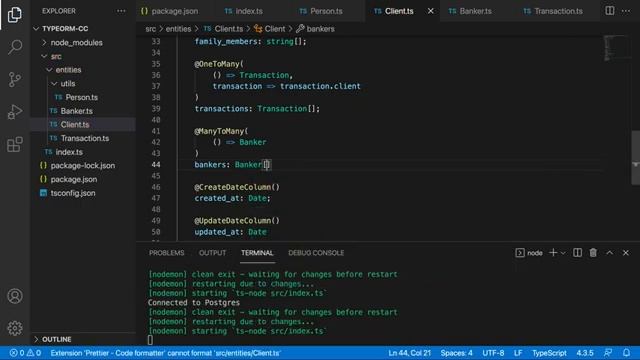Image resolution: width=640 pixels, height=360 pixels.
Task: Select Client.ts in the explorer tree
Action: coord(75,124)
